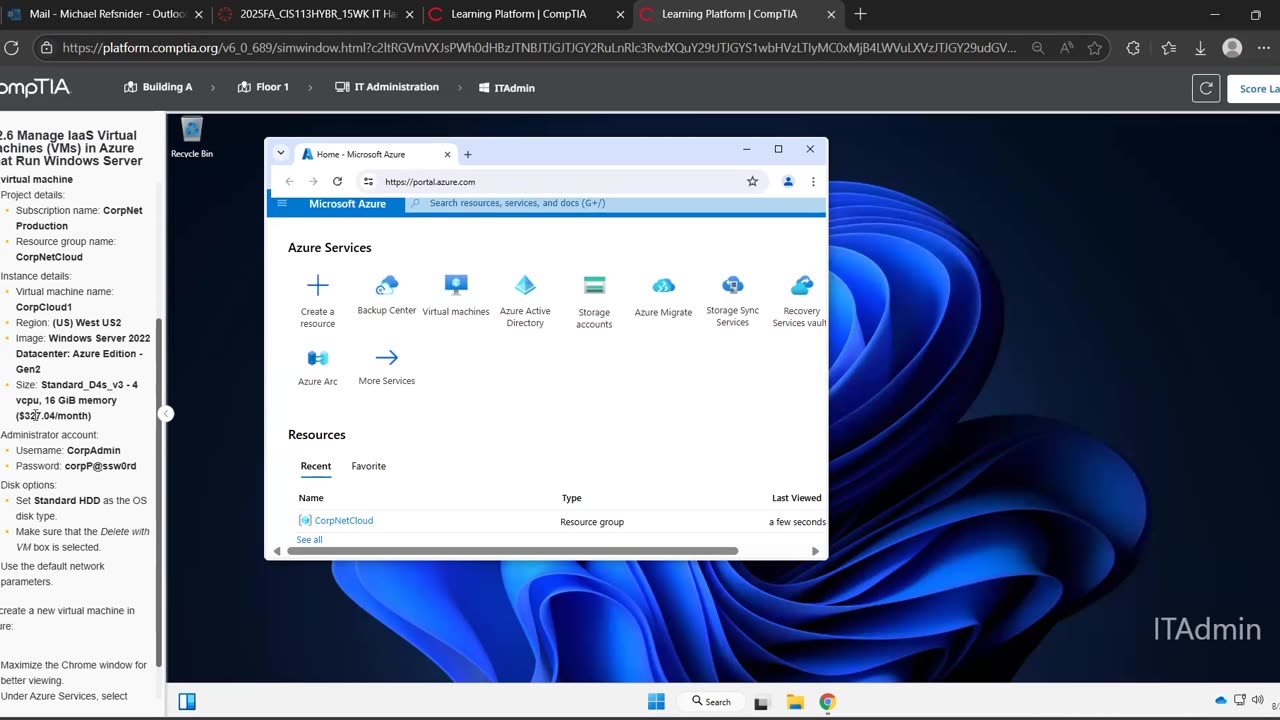1280x720 pixels.
Task: Open Storage accounts service
Action: pos(594,301)
